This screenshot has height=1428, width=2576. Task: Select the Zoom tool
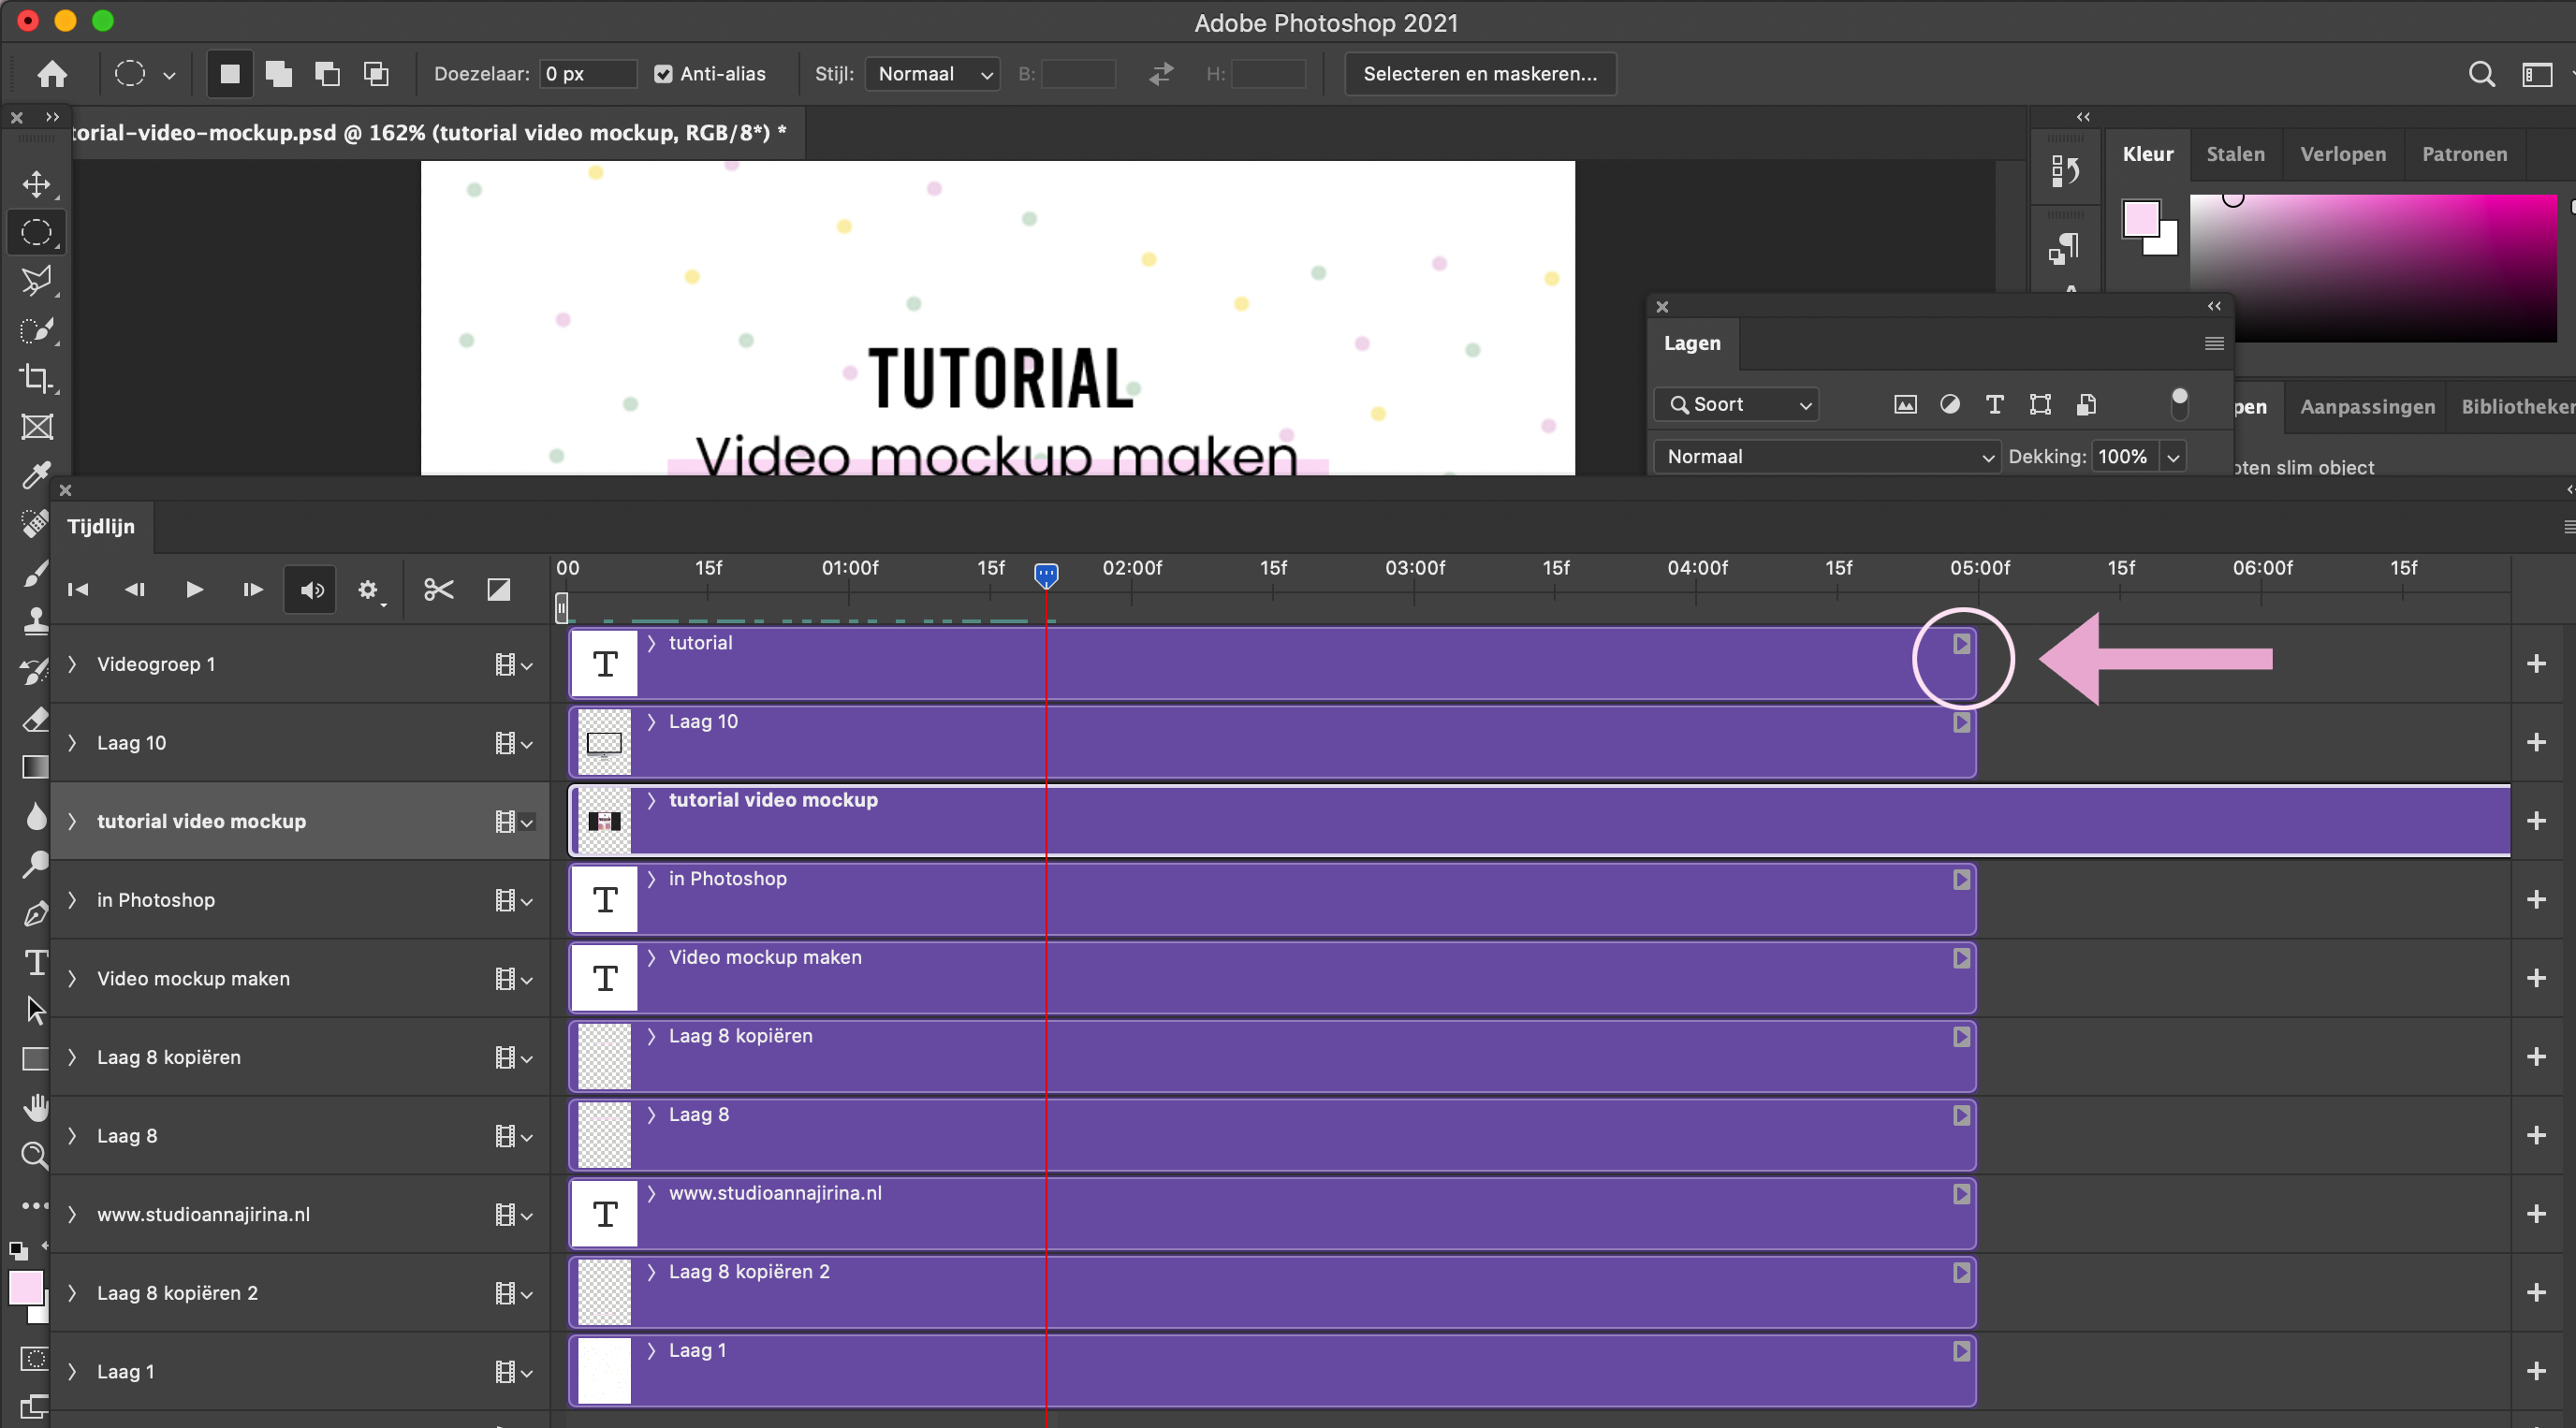pos(35,1155)
